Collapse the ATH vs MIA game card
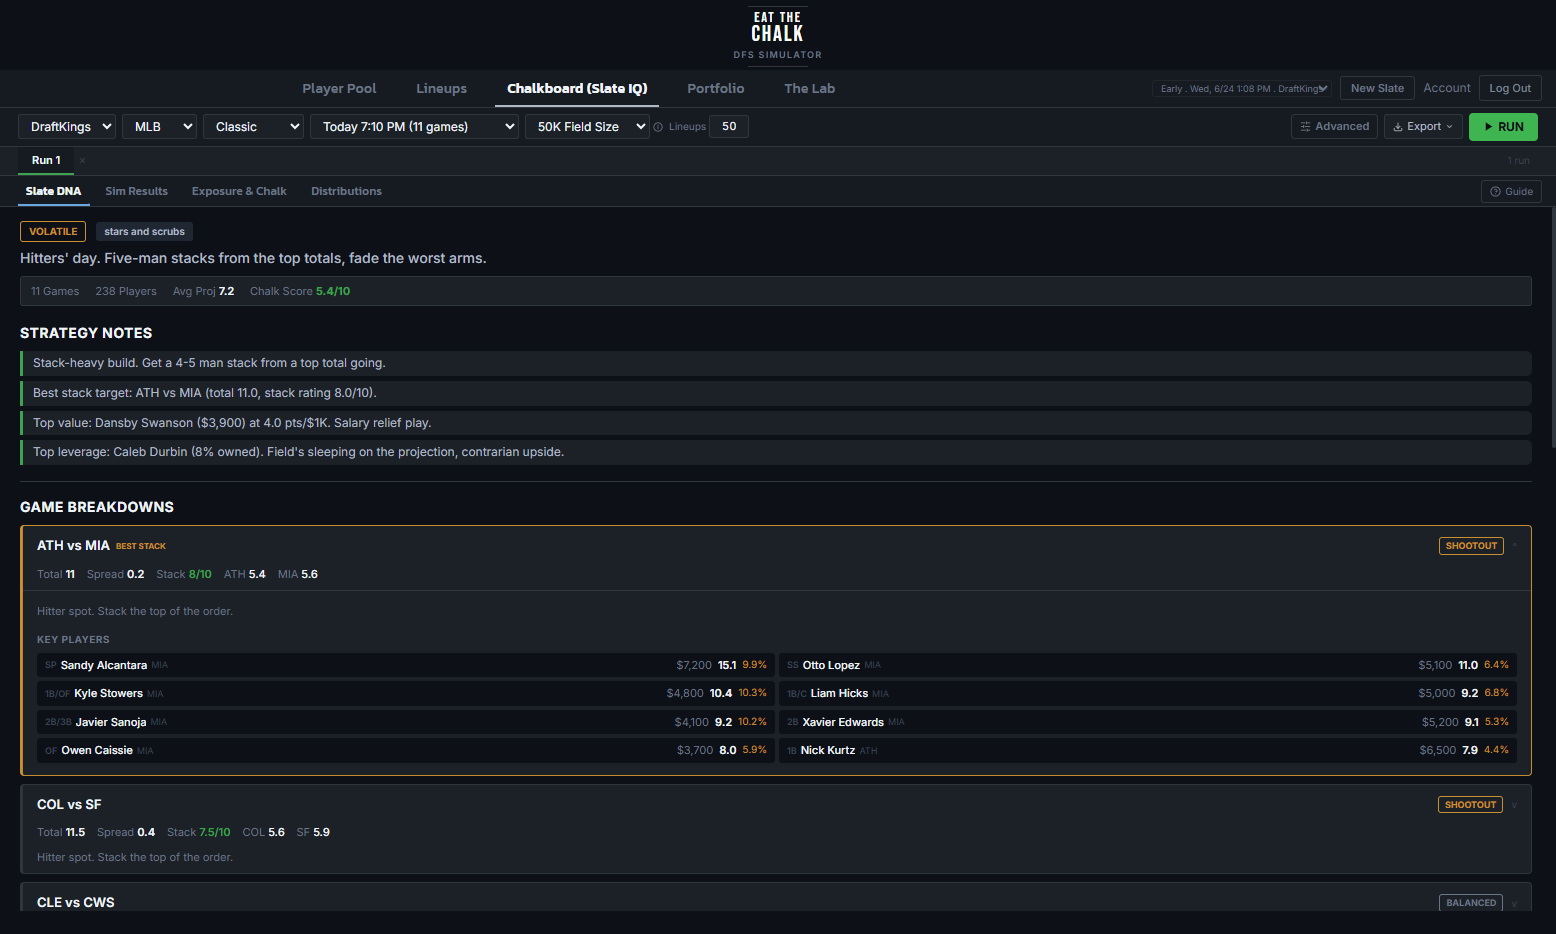1556x934 pixels. [1515, 546]
